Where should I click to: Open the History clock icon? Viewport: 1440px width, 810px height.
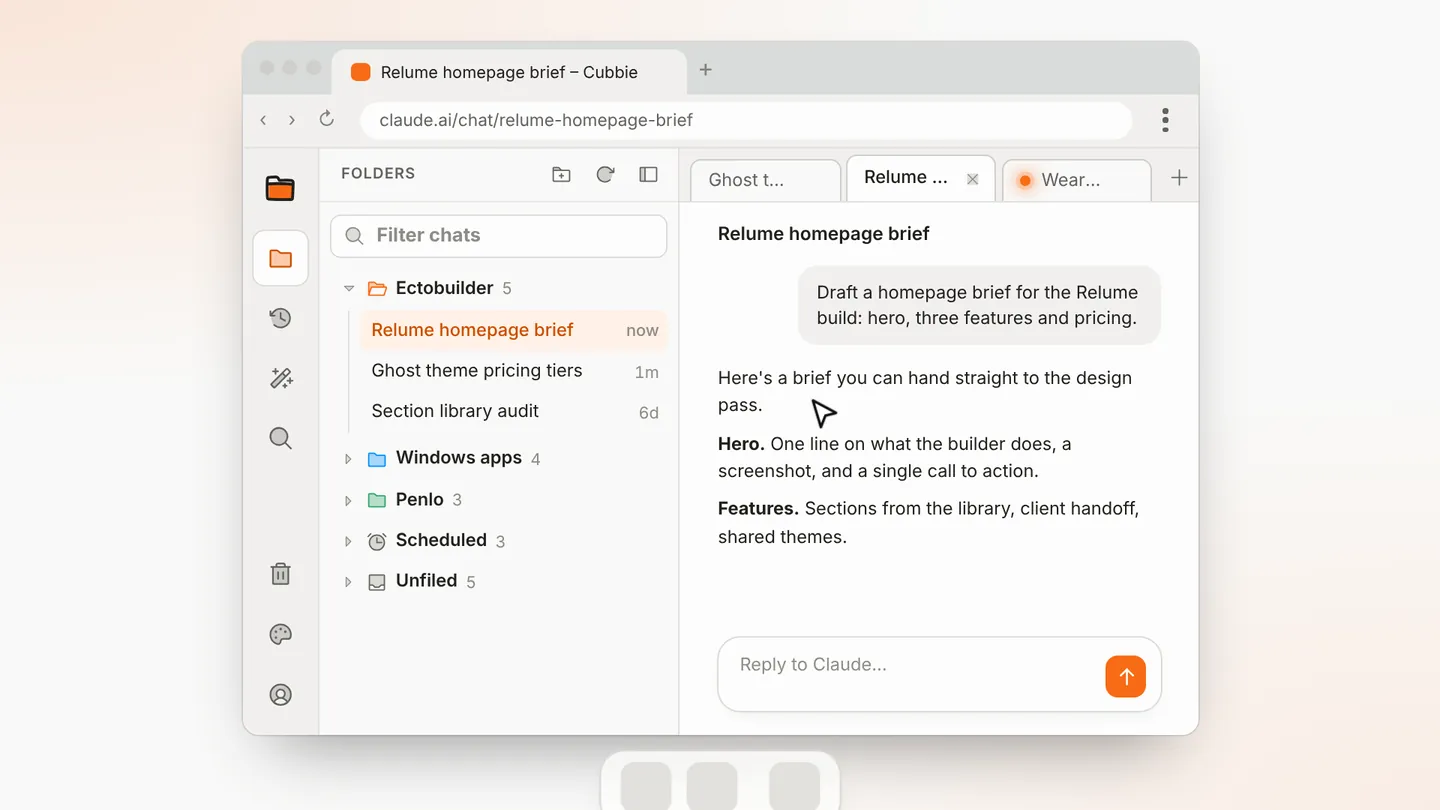pyautogui.click(x=281, y=318)
